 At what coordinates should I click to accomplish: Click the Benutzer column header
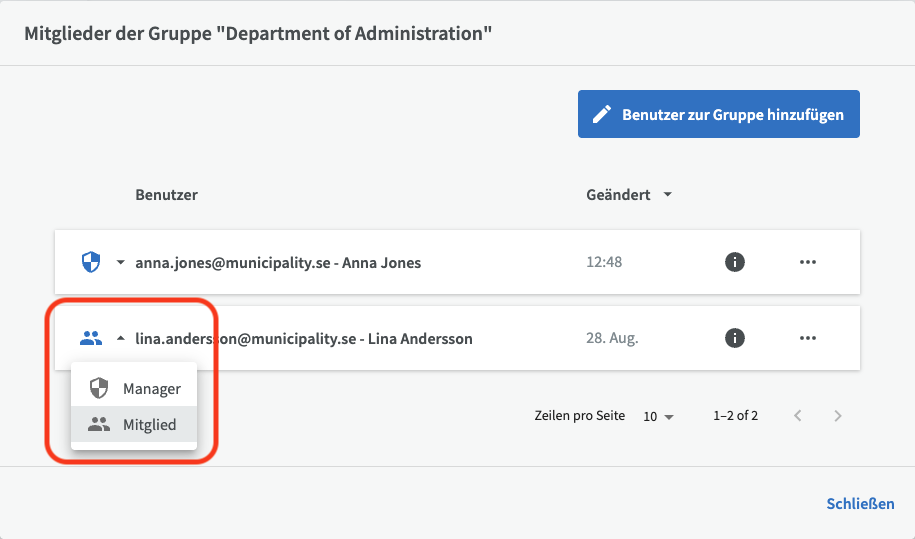[166, 195]
